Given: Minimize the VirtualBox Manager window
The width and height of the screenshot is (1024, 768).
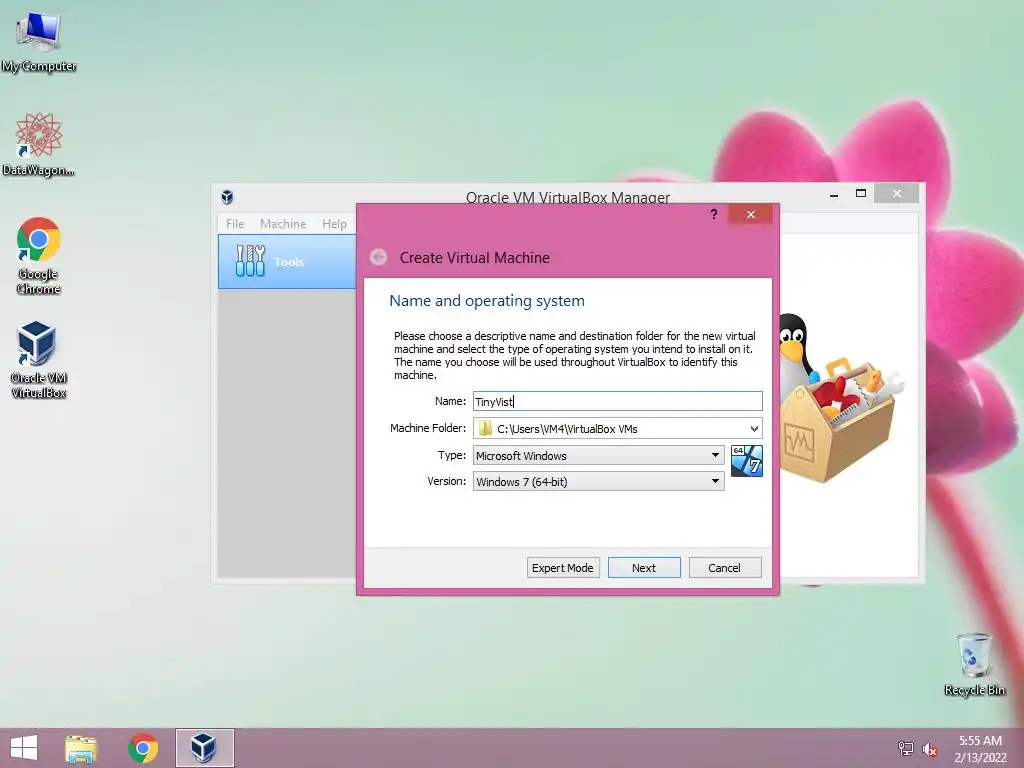Looking at the screenshot, I should [834, 194].
